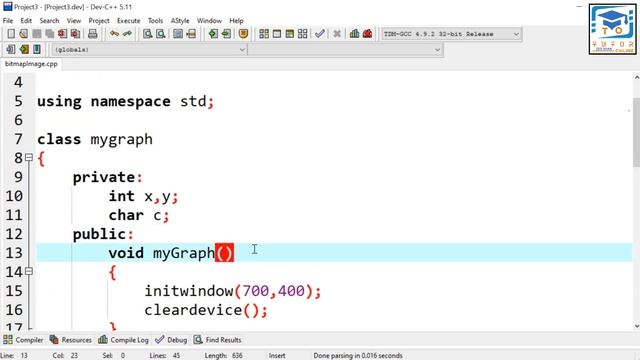Open the Search menu
Viewport: 640px width, 360px height.
pos(49,20)
